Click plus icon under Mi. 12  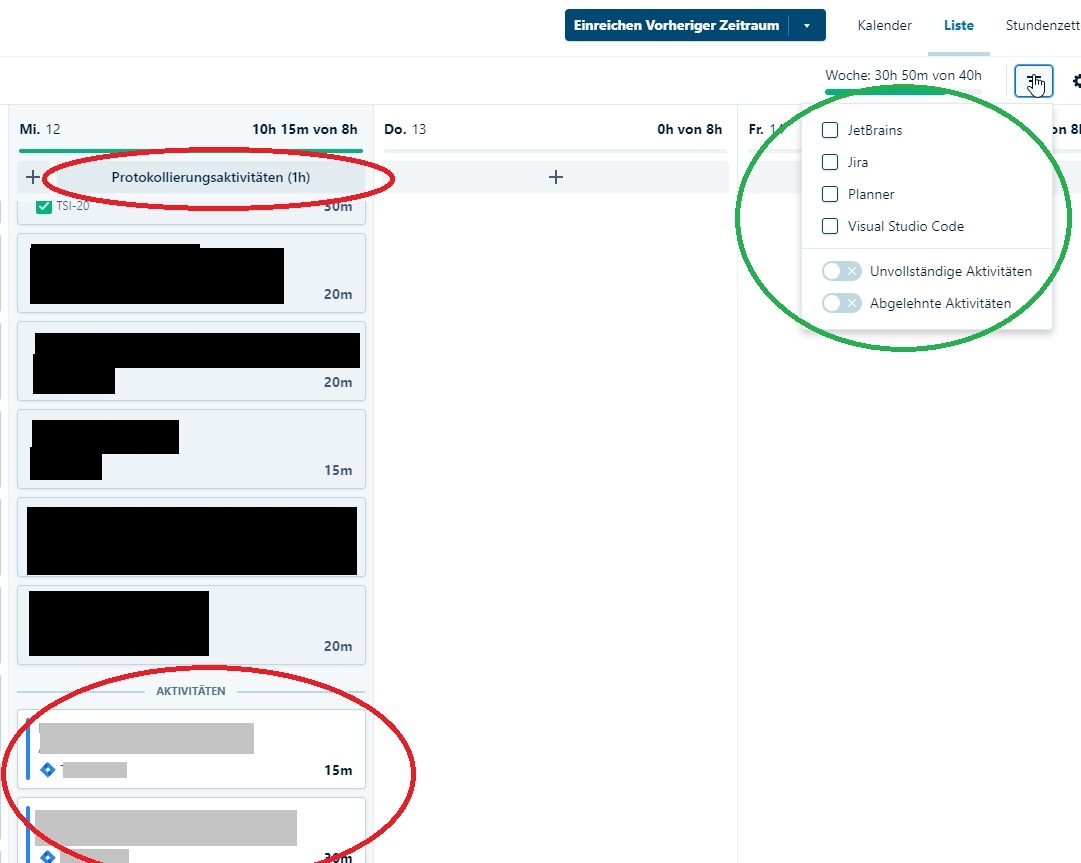click(x=33, y=177)
